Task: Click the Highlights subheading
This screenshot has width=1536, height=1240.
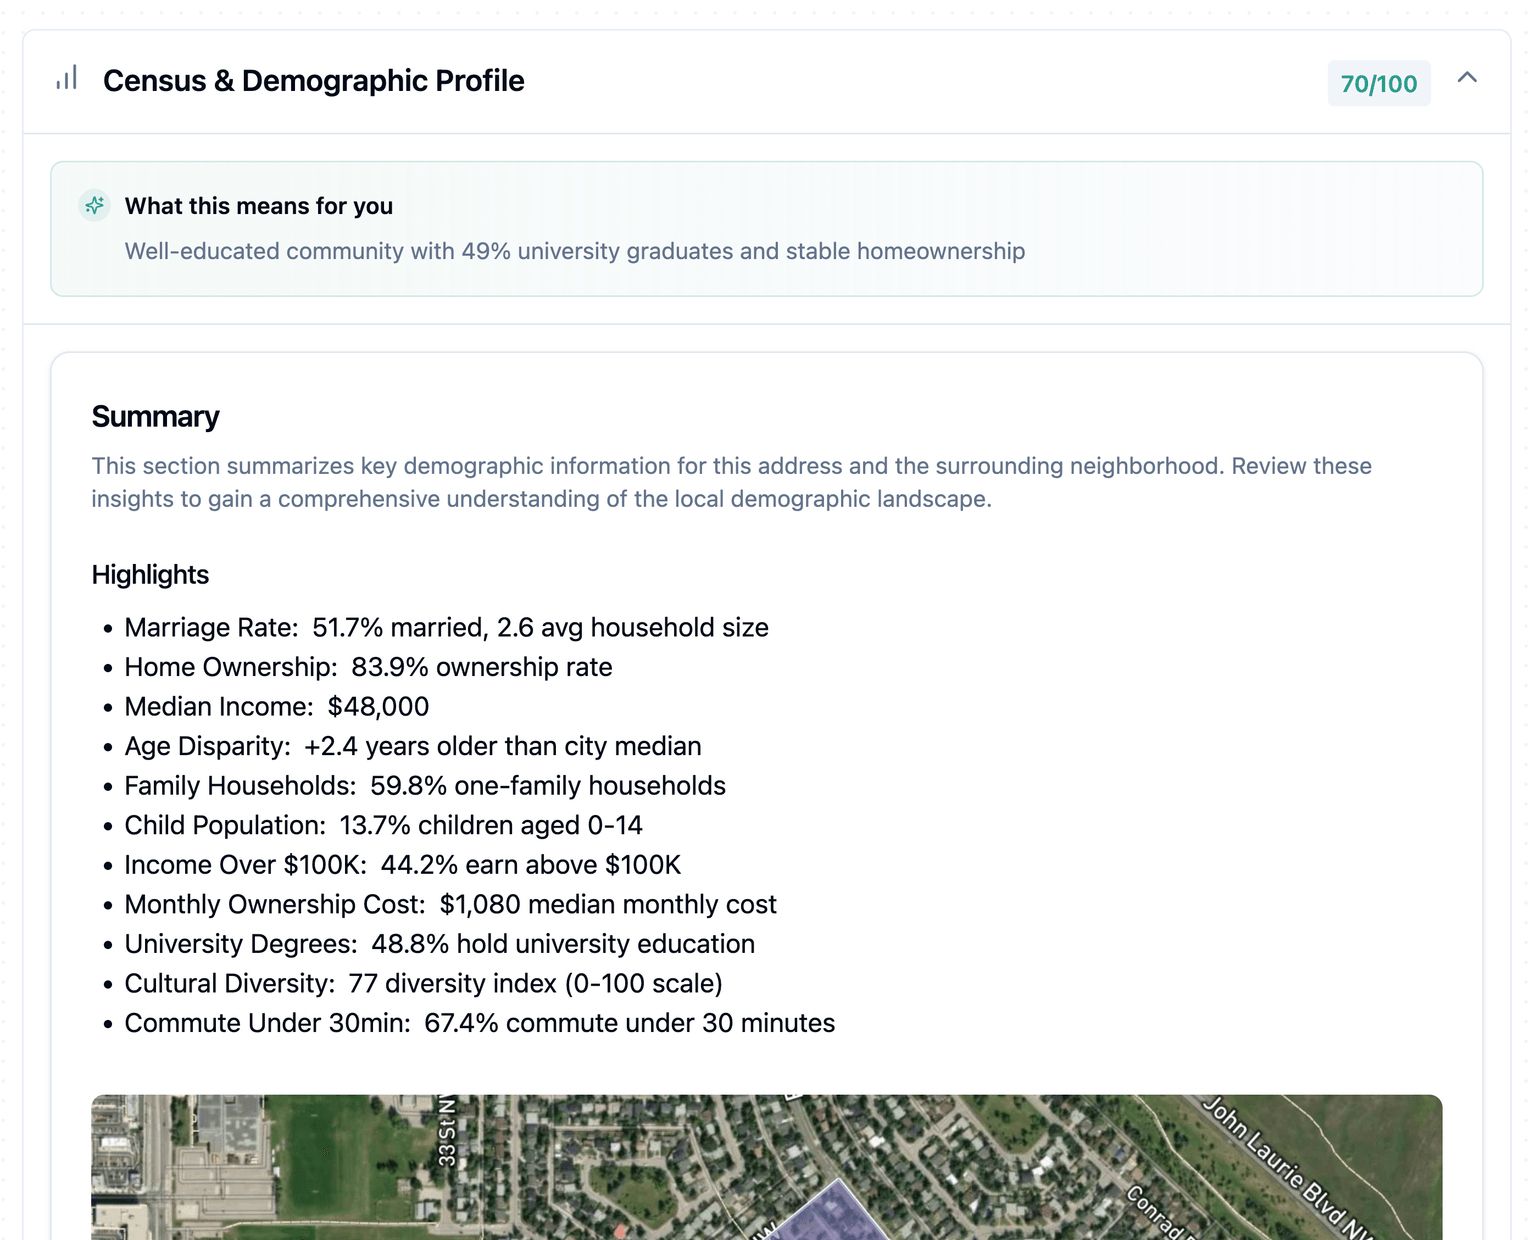Action: pyautogui.click(x=150, y=575)
